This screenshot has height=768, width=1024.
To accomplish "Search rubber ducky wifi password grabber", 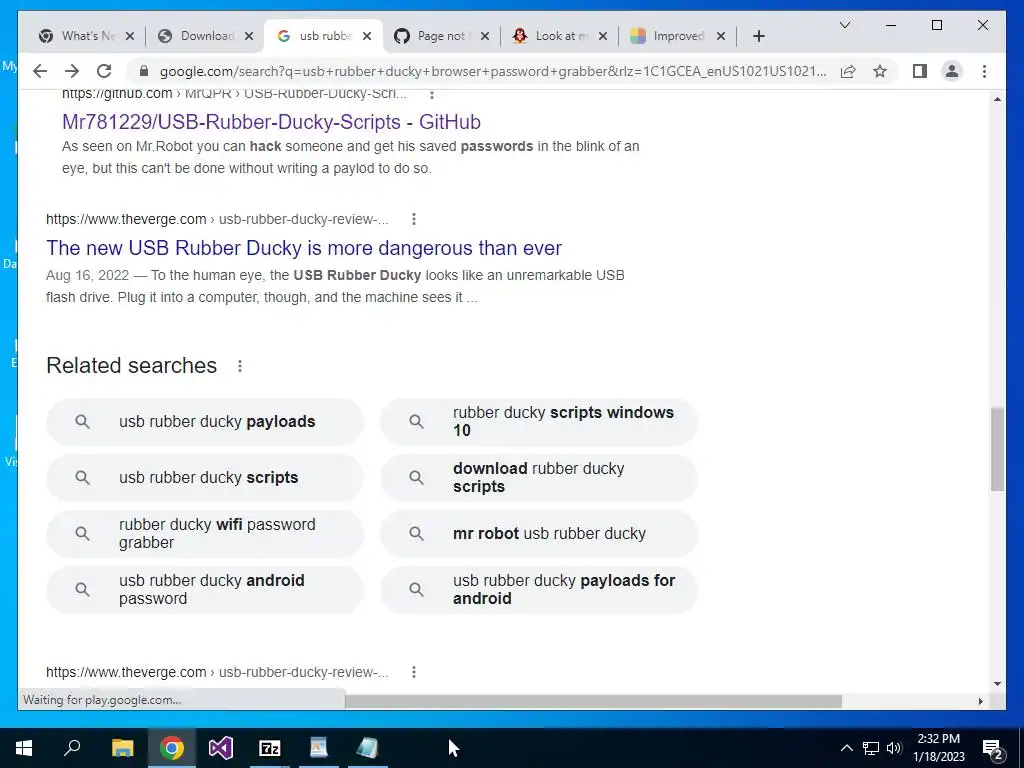I will 204,534.
